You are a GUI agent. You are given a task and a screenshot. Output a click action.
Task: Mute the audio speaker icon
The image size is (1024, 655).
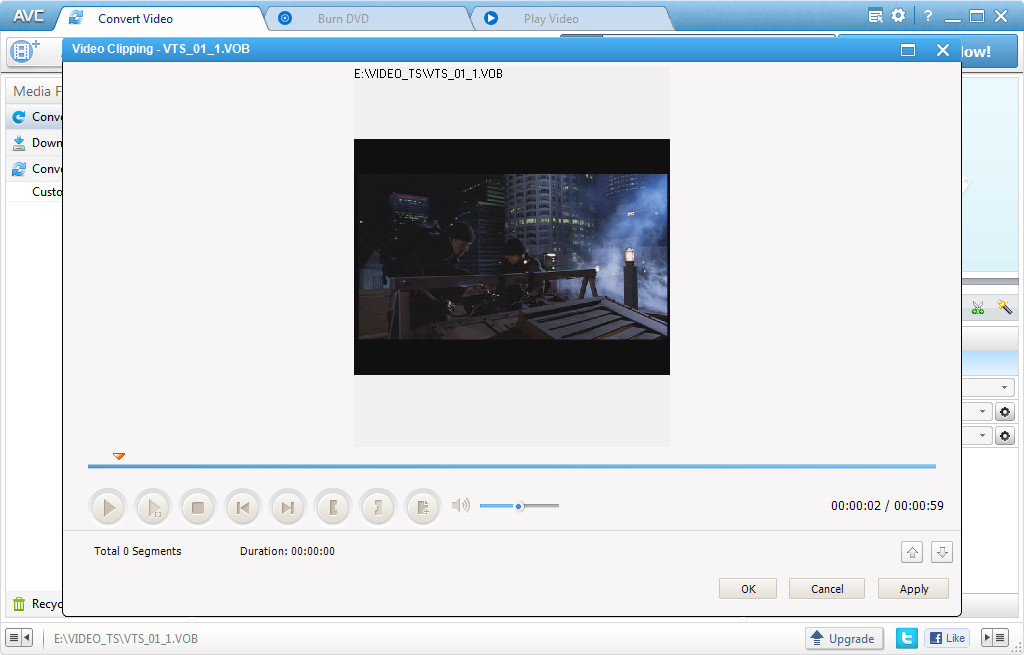coord(460,505)
